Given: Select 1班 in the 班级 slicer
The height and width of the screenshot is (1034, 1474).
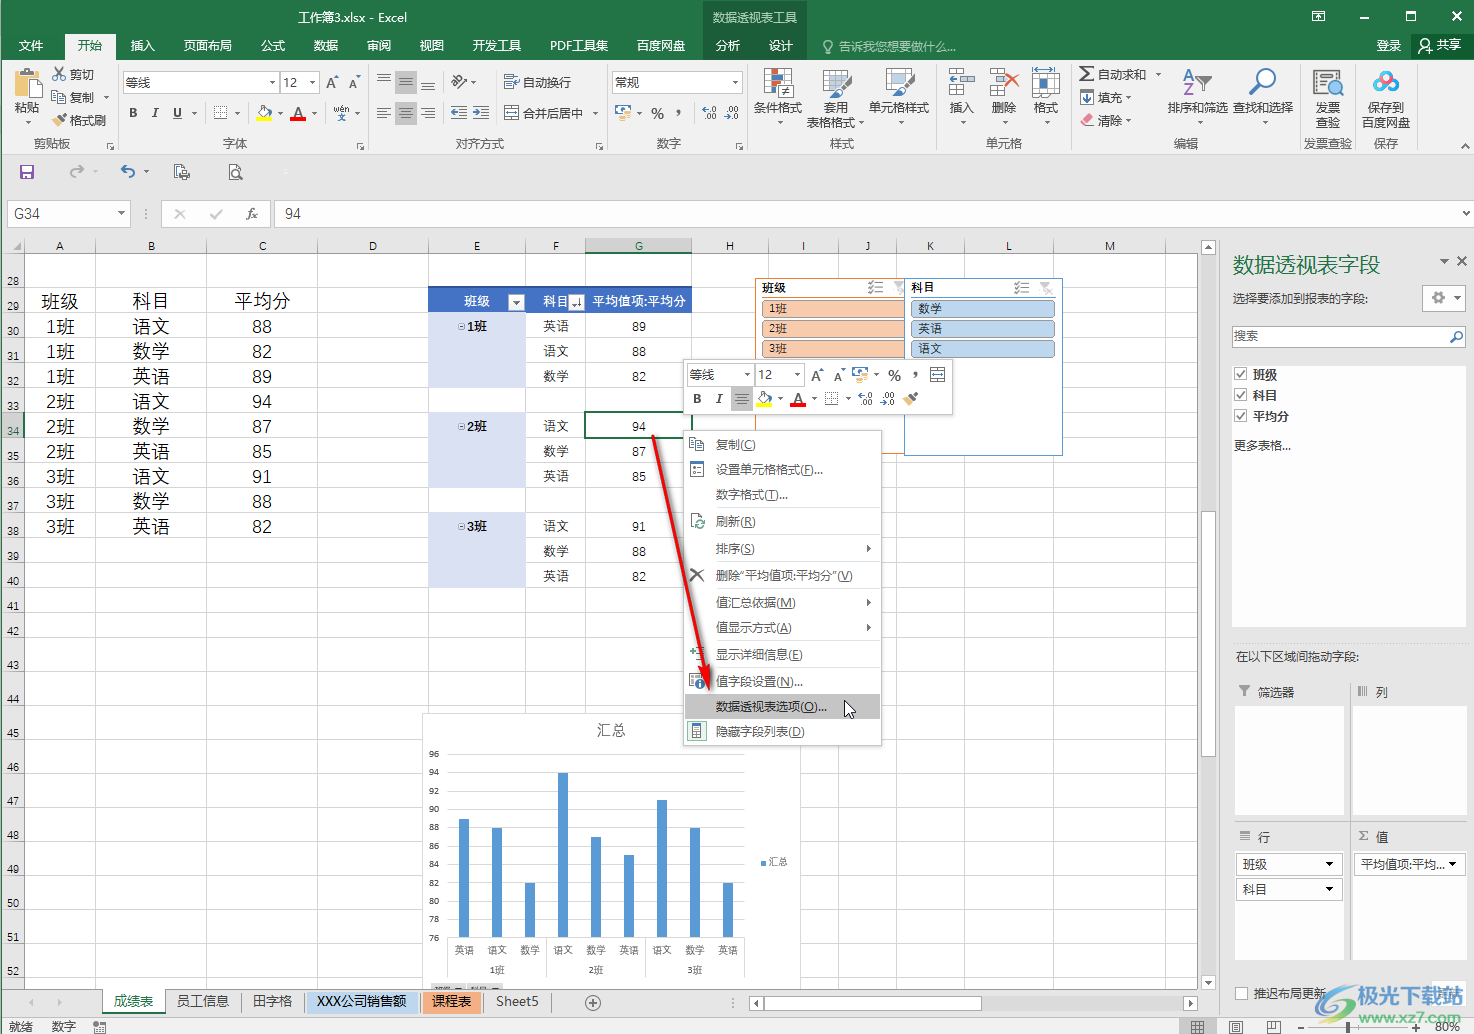Looking at the screenshot, I should [832, 308].
